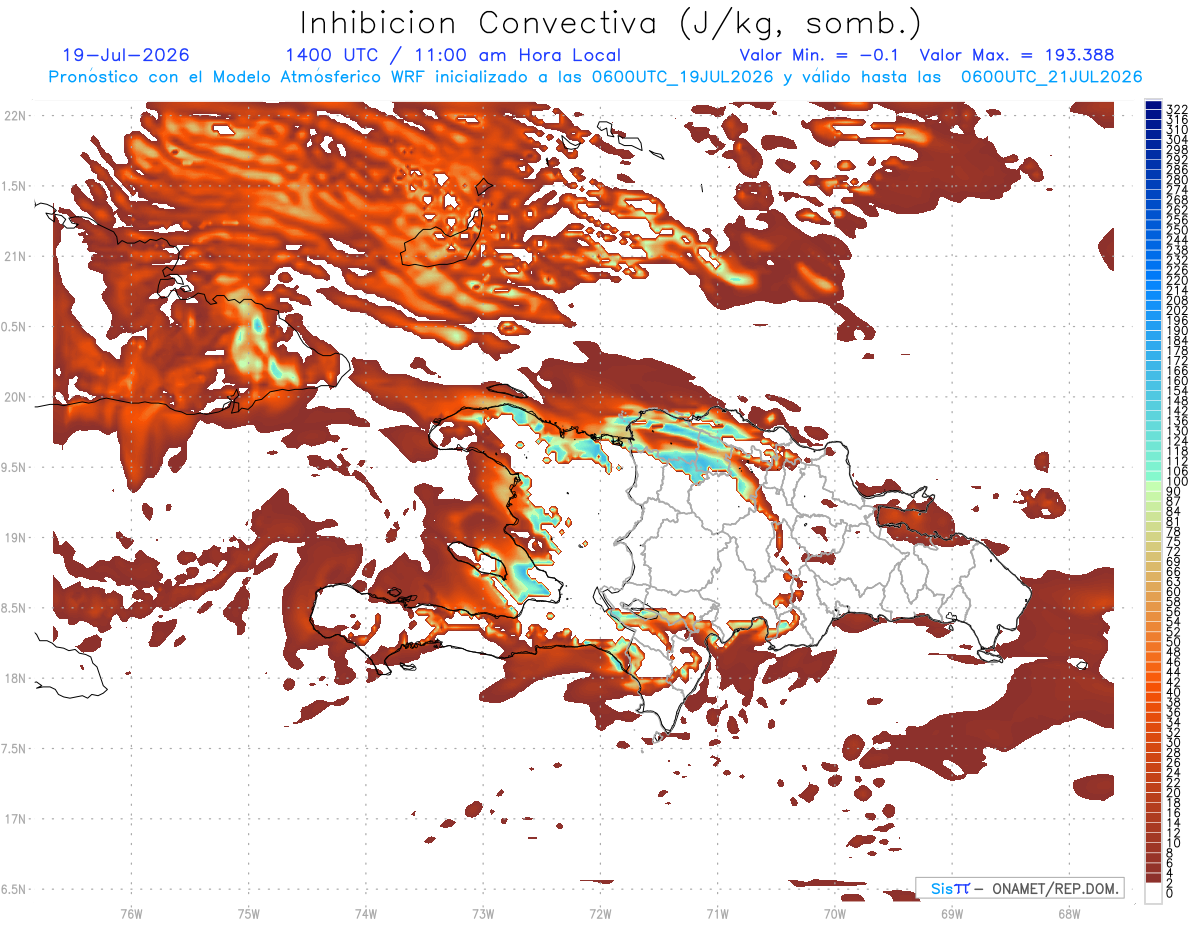
Task: Click the '71W' longitude label
Action: click(x=717, y=912)
